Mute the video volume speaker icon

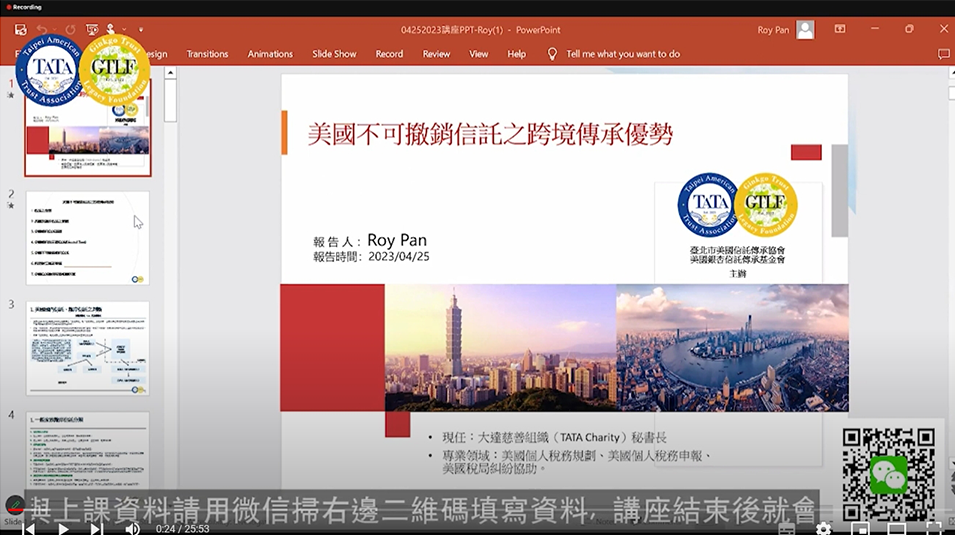(x=132, y=528)
